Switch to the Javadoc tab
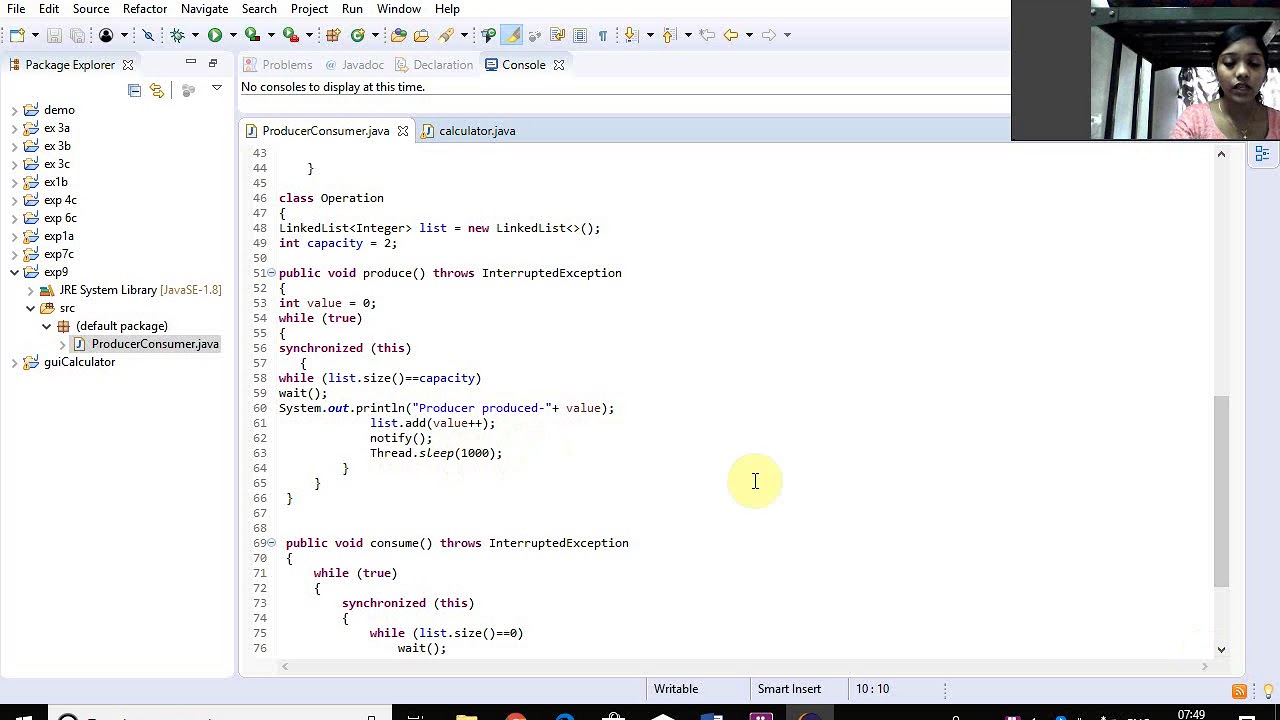 click(353, 65)
